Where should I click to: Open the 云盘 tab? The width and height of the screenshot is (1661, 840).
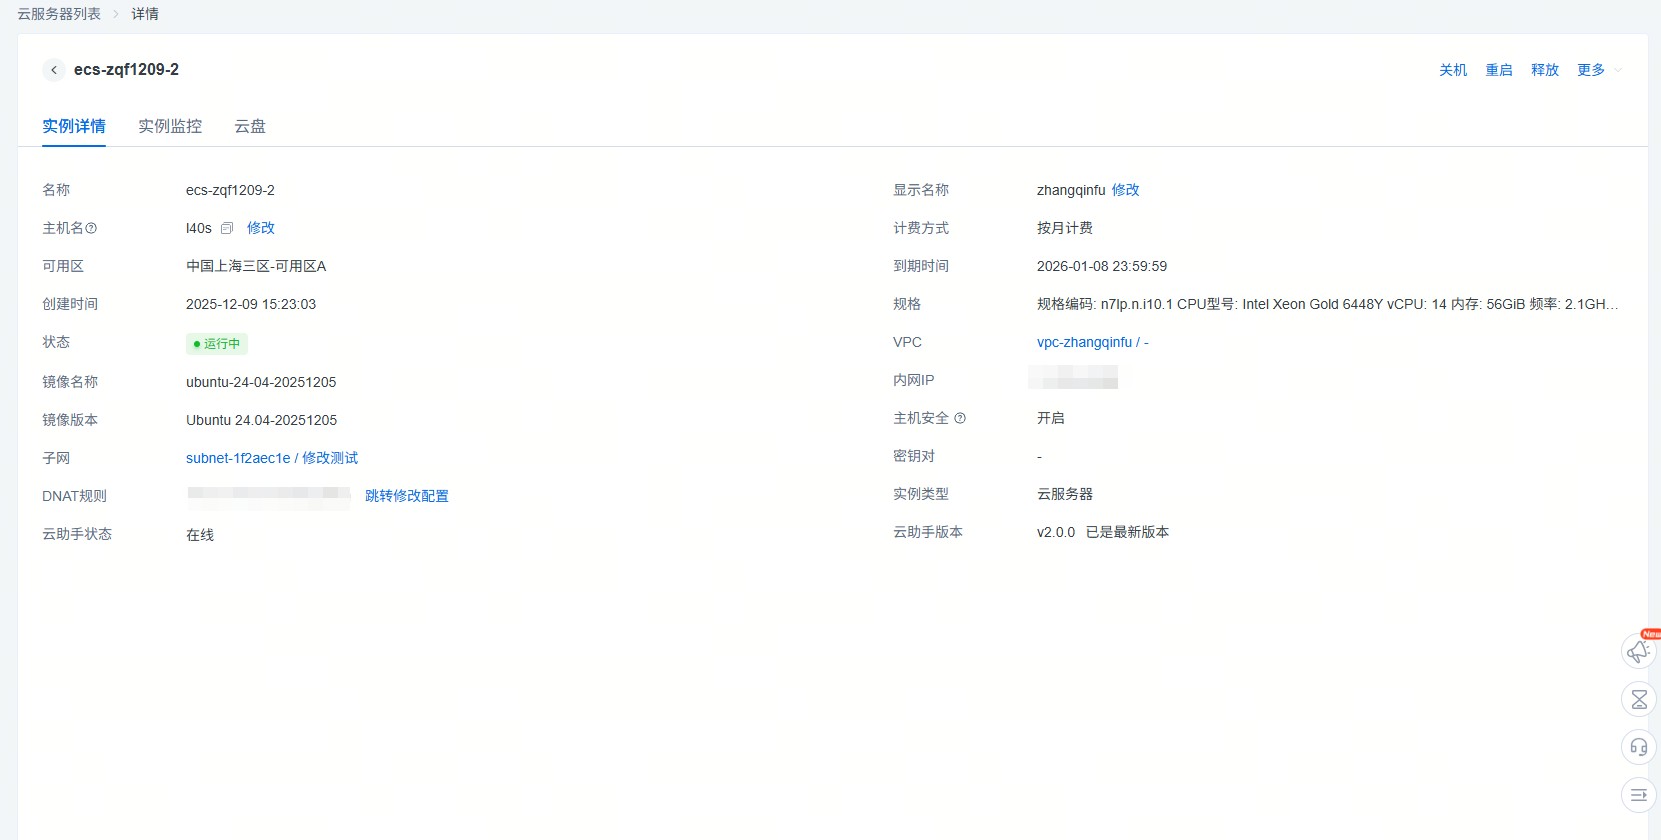(250, 126)
